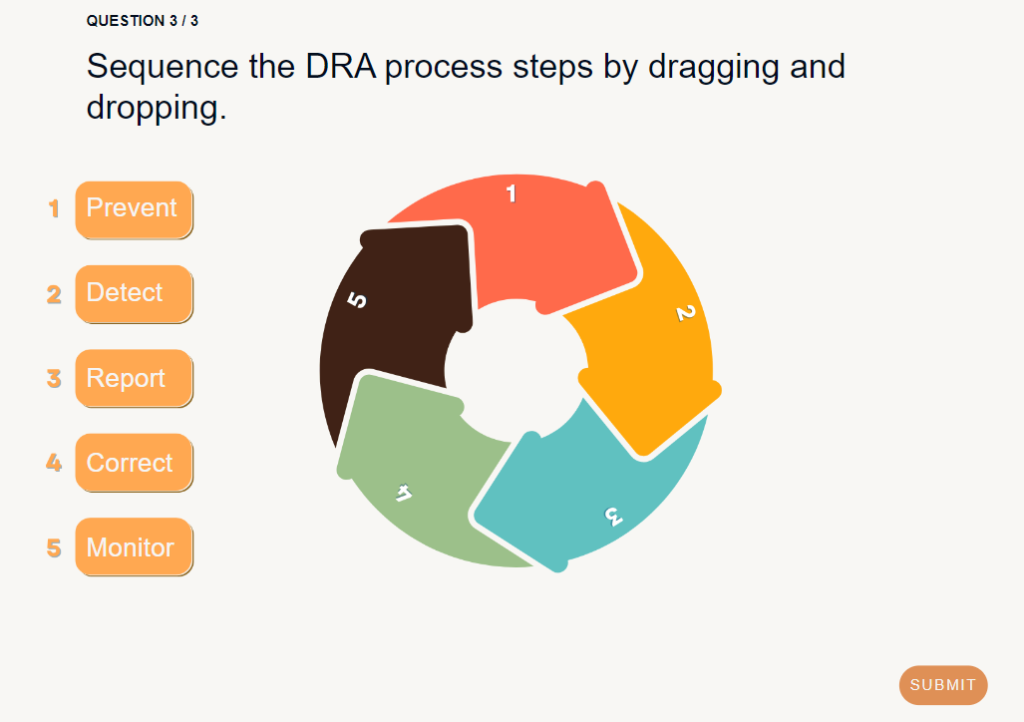Click the numeral 2 next to Detect
1024x722 pixels.
tap(53, 293)
